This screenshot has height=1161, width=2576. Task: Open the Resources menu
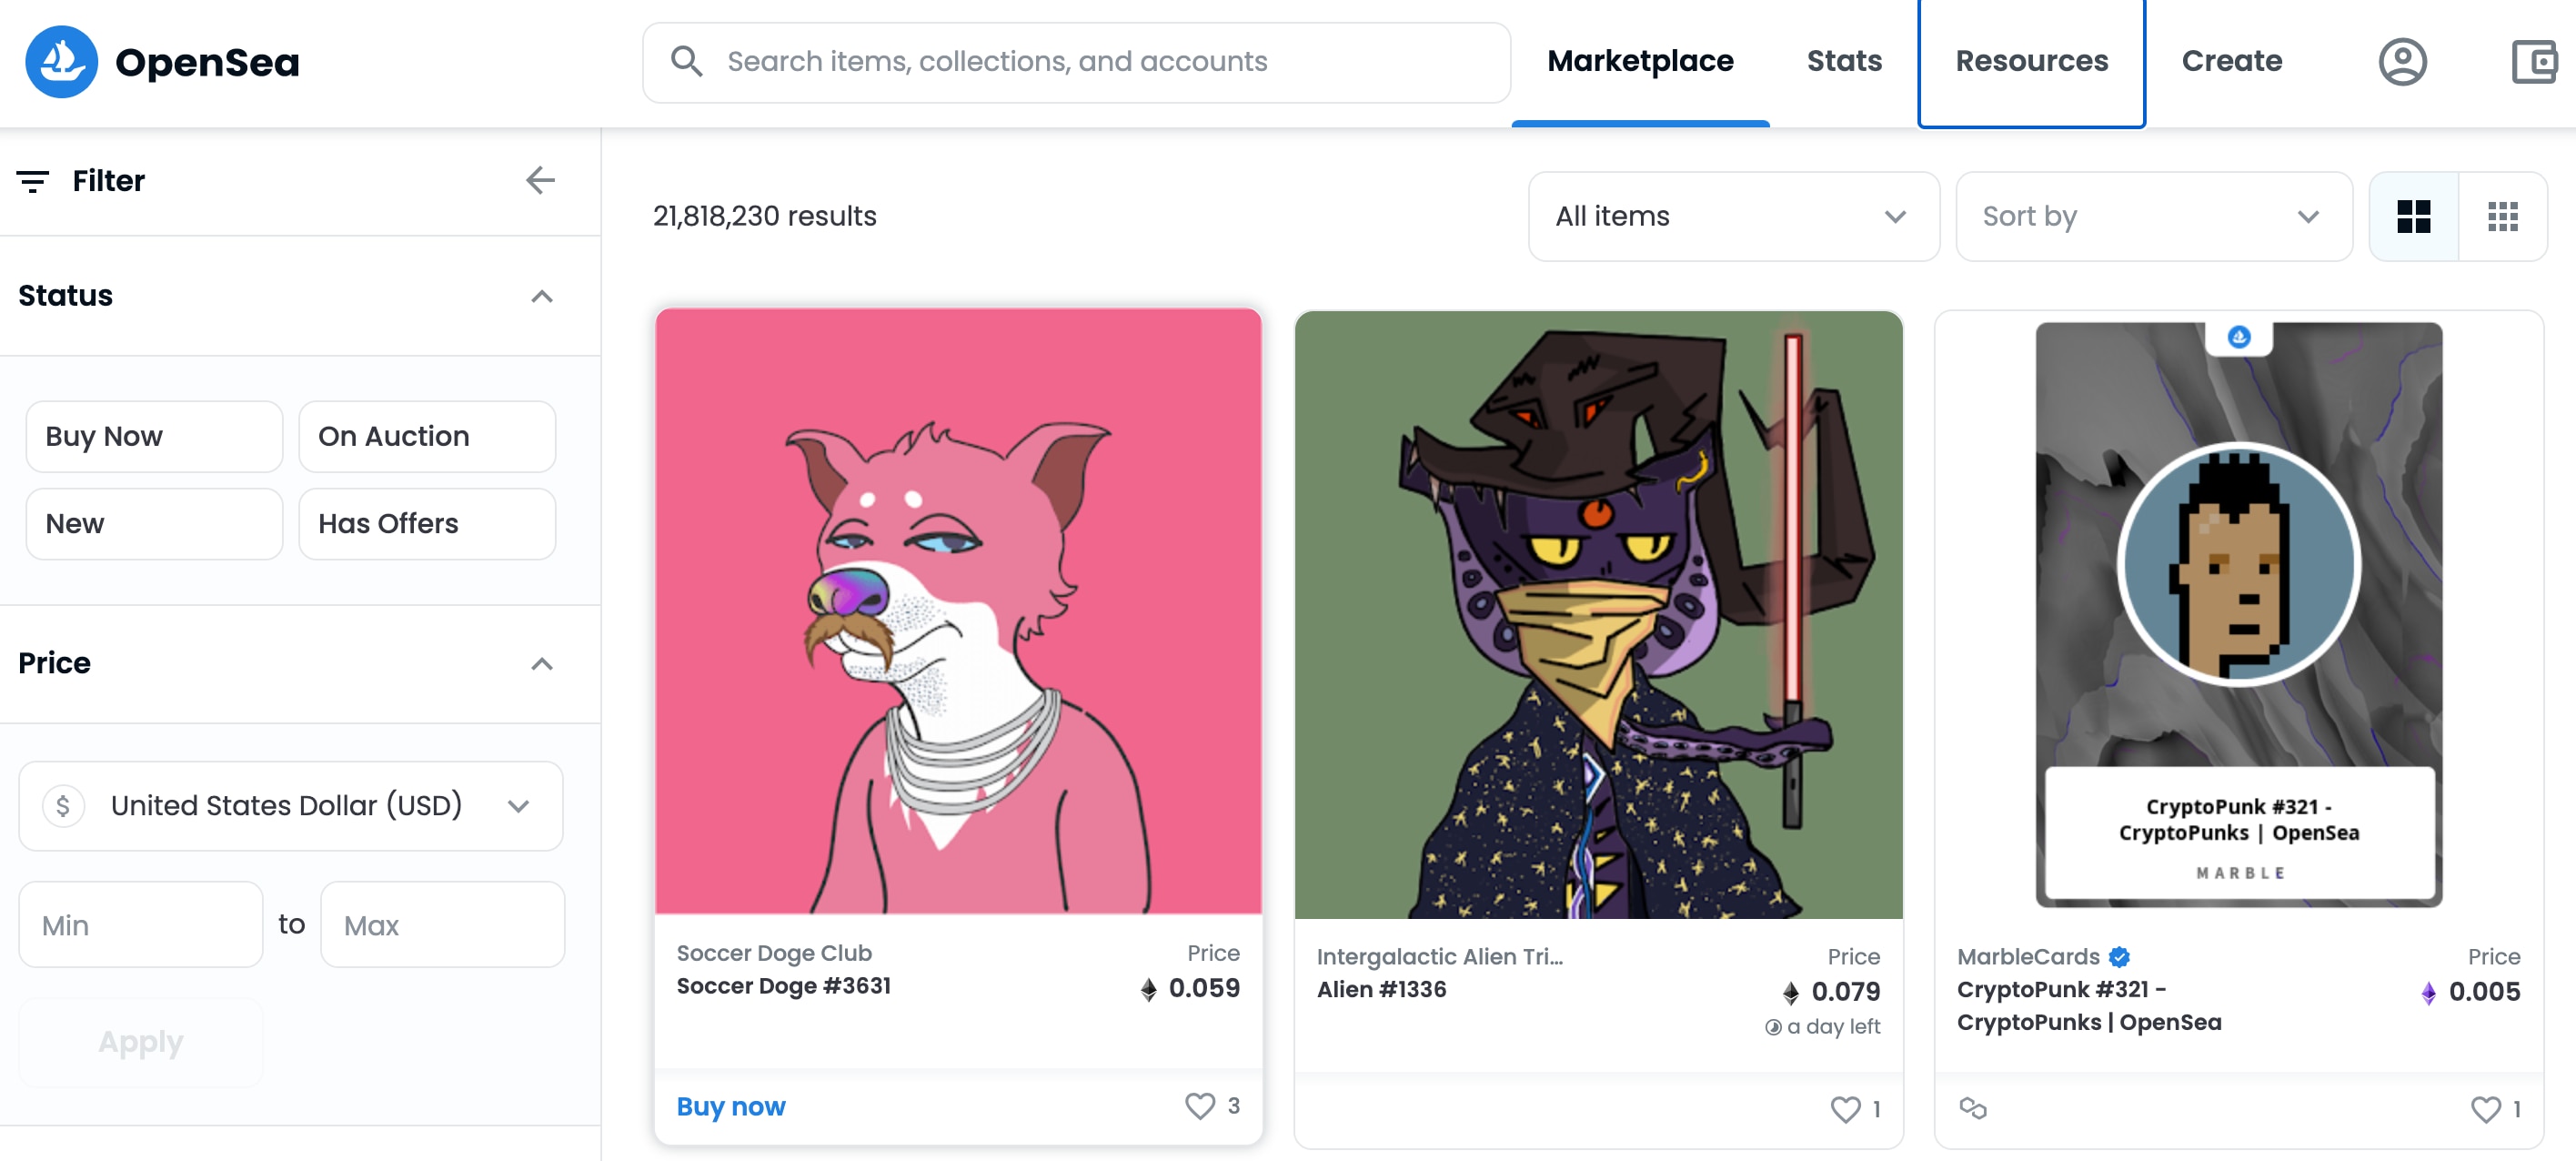2031,62
